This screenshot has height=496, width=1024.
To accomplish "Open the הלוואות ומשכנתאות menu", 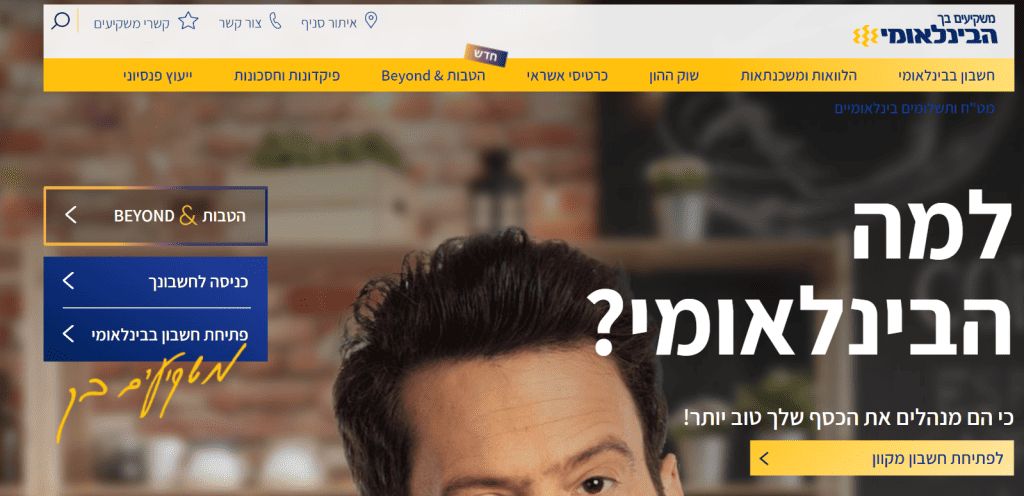I will click(798, 75).
